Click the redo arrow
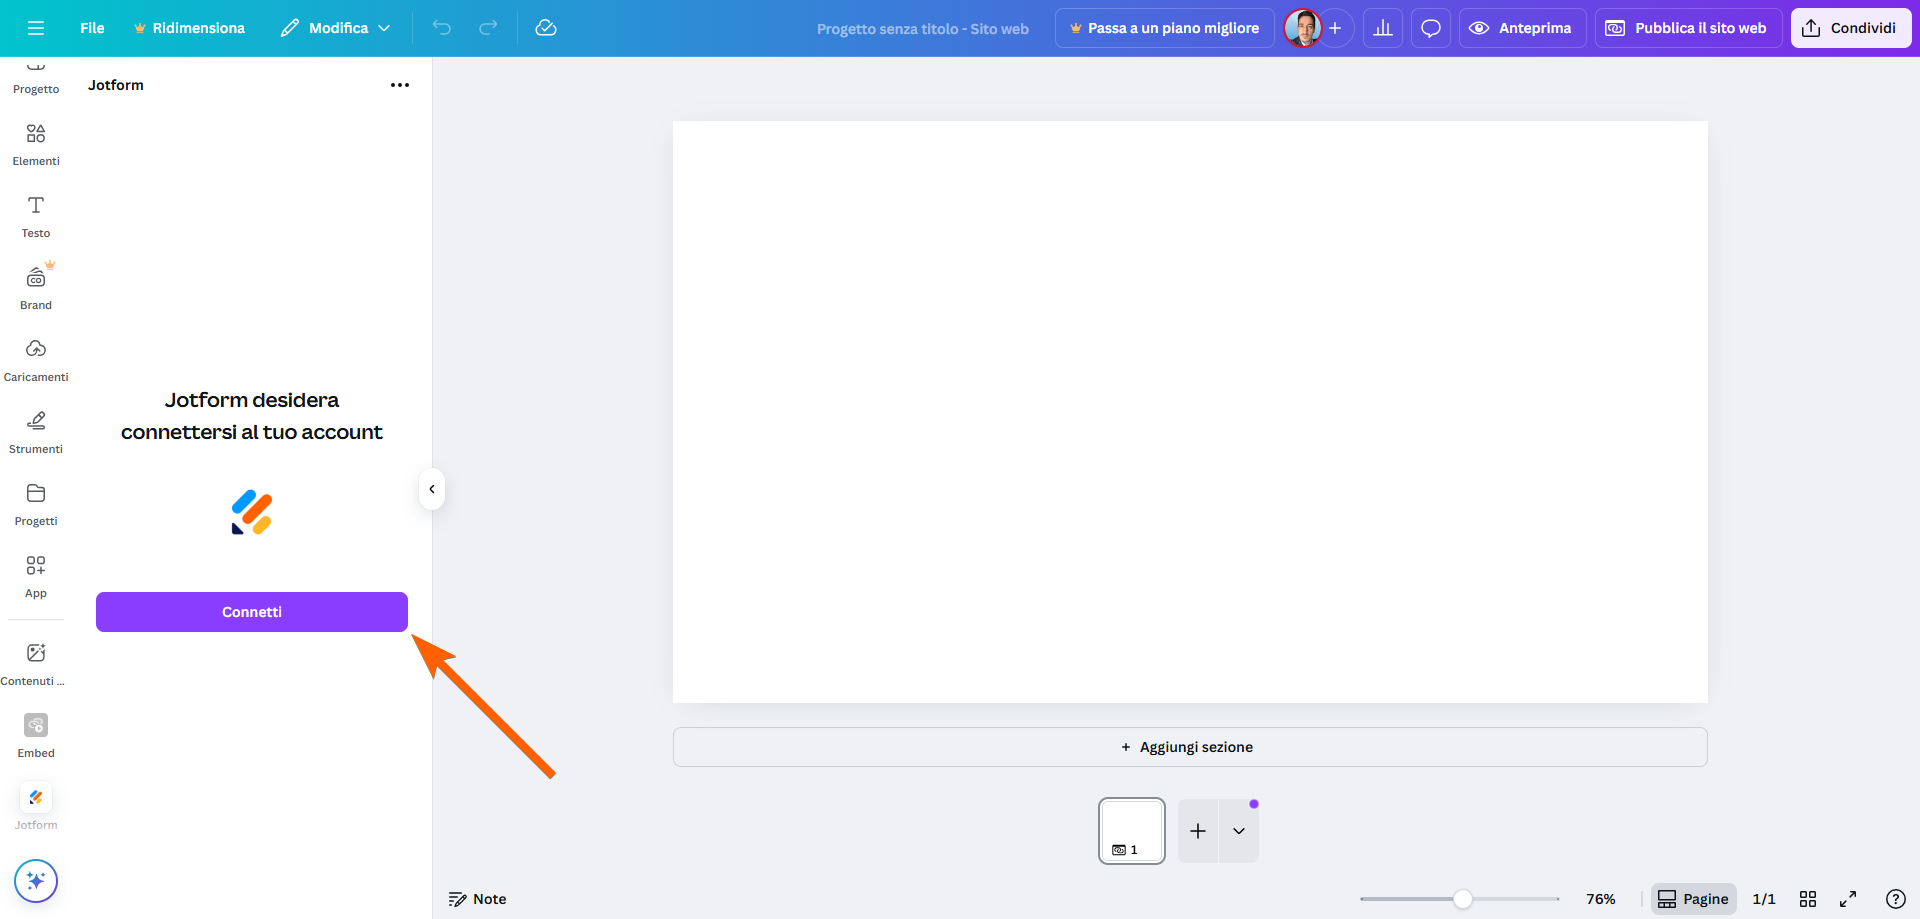 pyautogui.click(x=488, y=28)
